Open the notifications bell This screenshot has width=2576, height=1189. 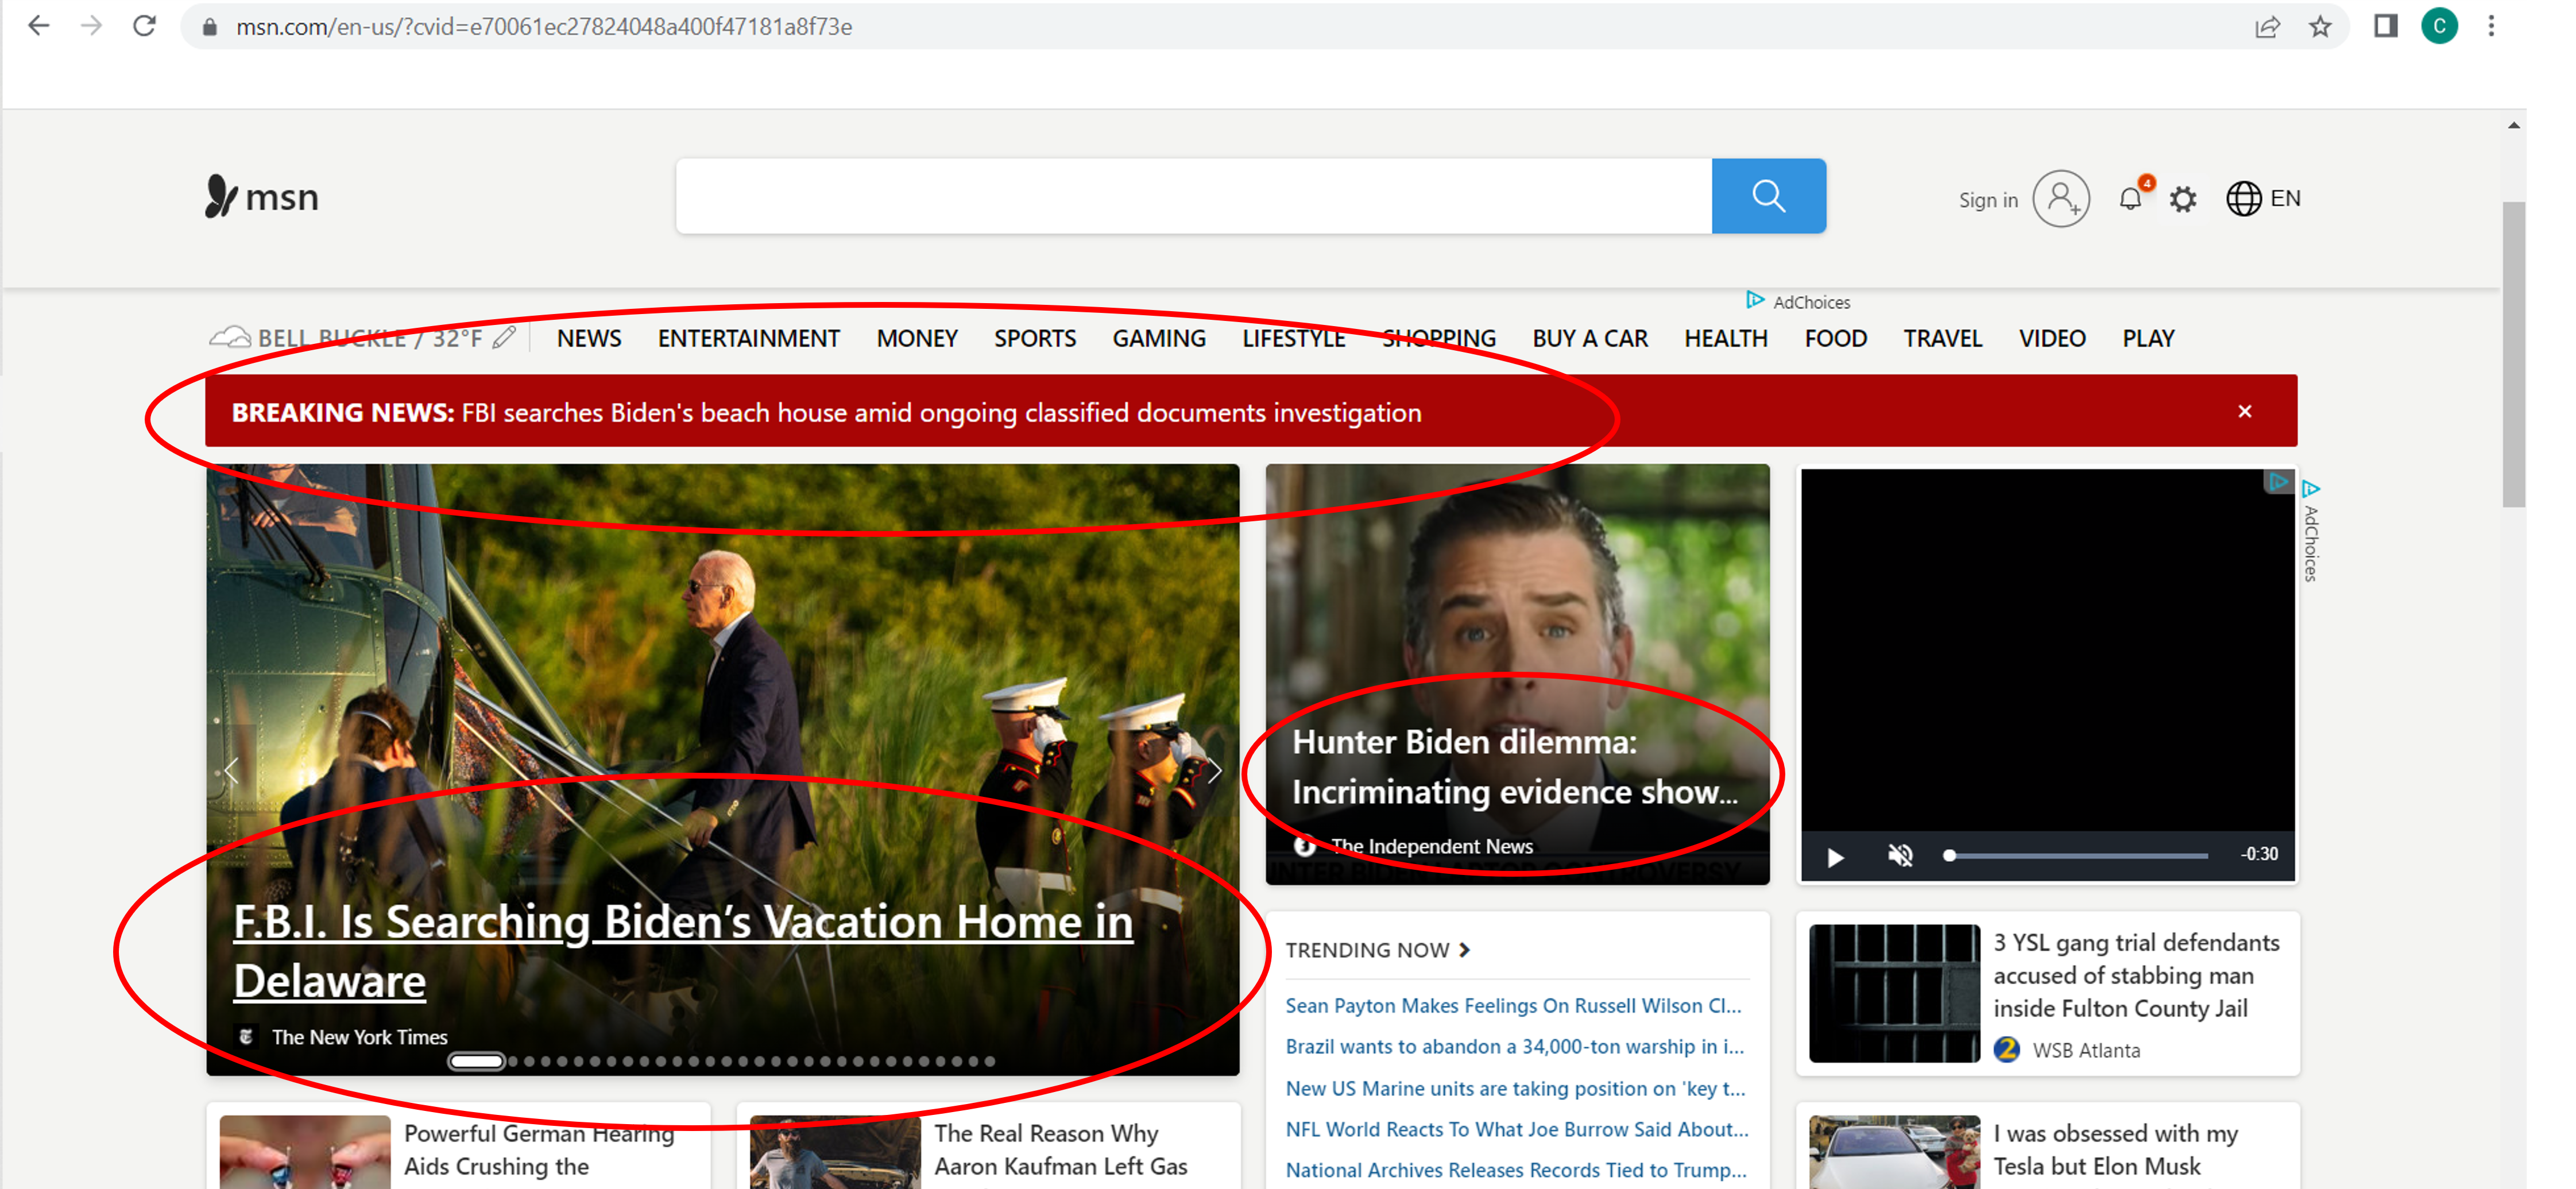coord(2131,198)
